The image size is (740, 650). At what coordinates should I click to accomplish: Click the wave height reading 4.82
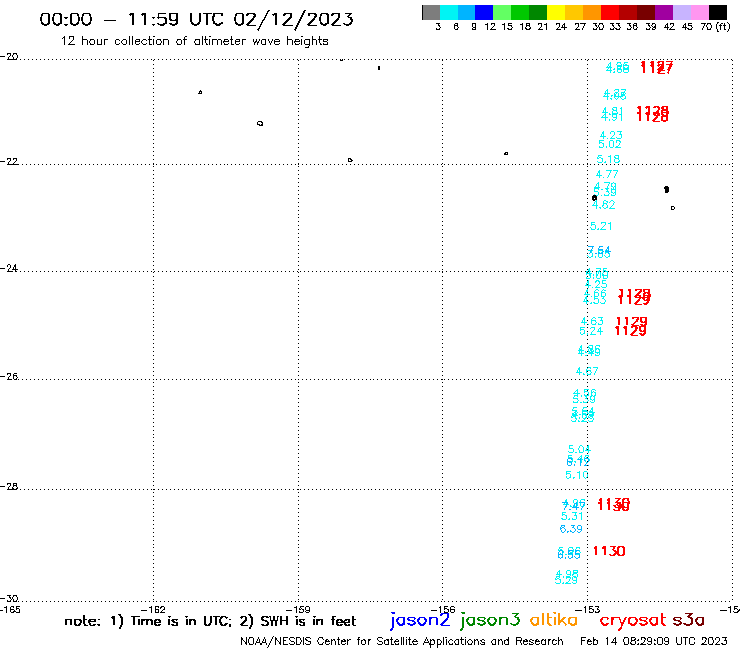click(604, 205)
